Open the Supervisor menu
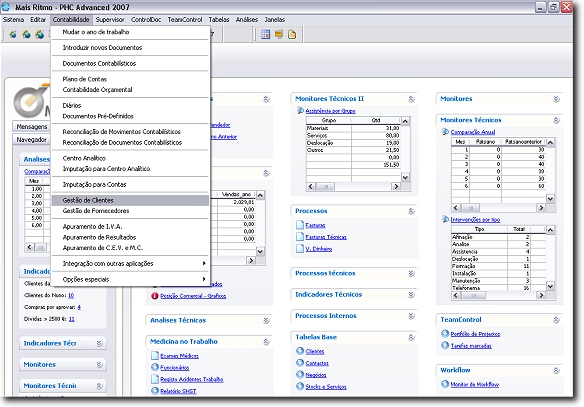Image resolution: width=584 pixels, height=407 pixels. point(110,19)
